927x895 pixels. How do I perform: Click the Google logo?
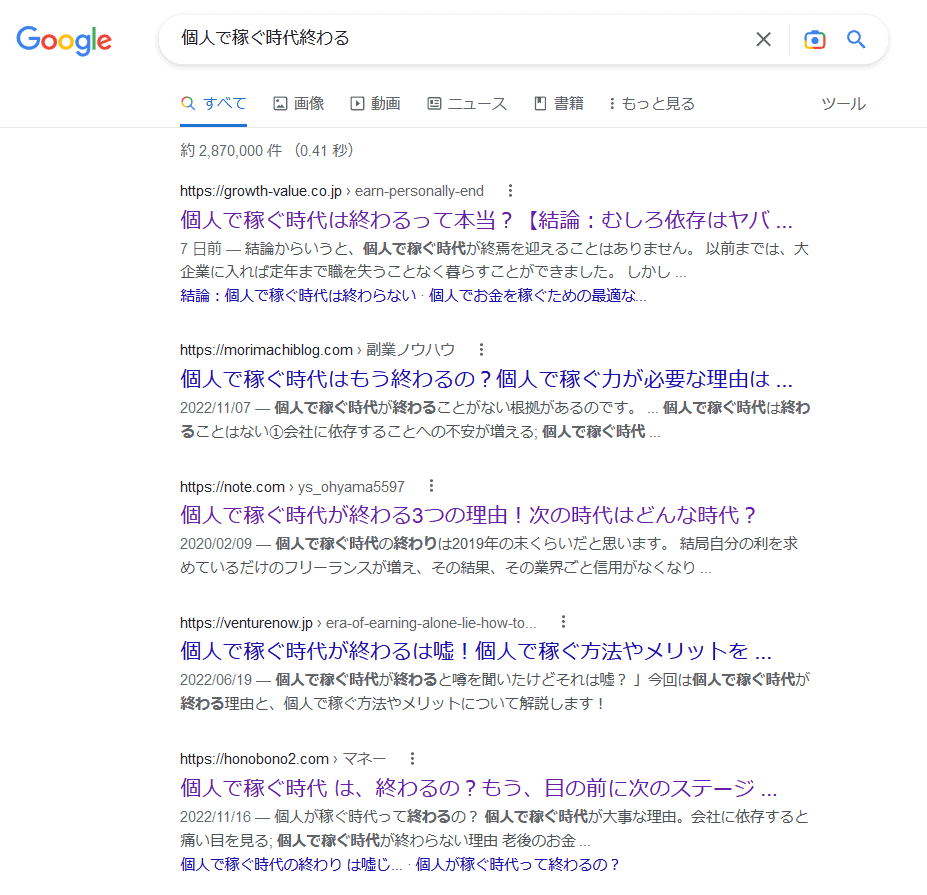pos(64,40)
